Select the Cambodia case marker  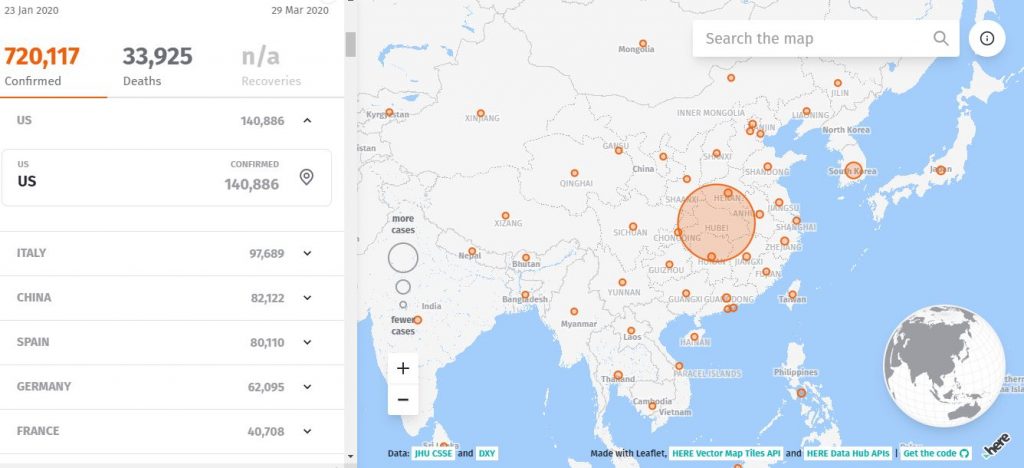(652, 405)
